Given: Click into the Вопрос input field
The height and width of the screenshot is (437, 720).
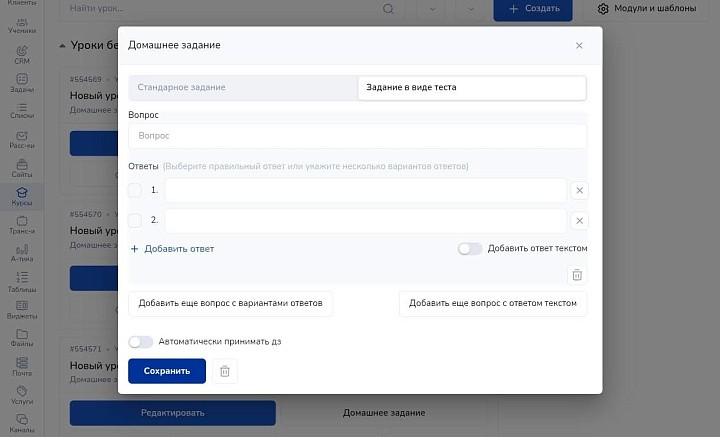Looking at the screenshot, I should click(x=357, y=135).
